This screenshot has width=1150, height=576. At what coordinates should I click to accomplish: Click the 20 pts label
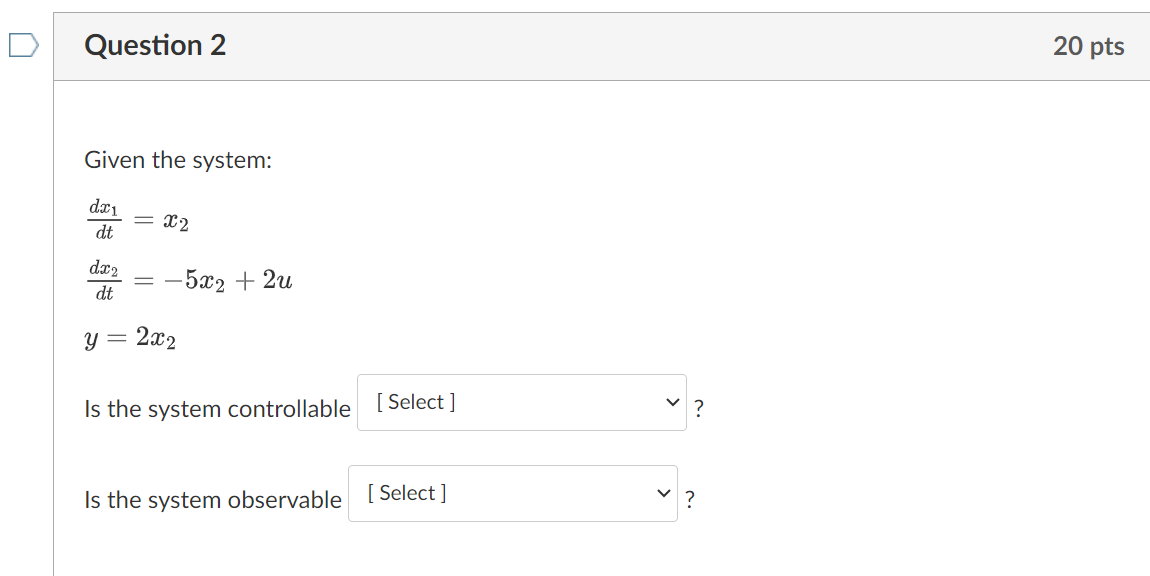click(1088, 46)
